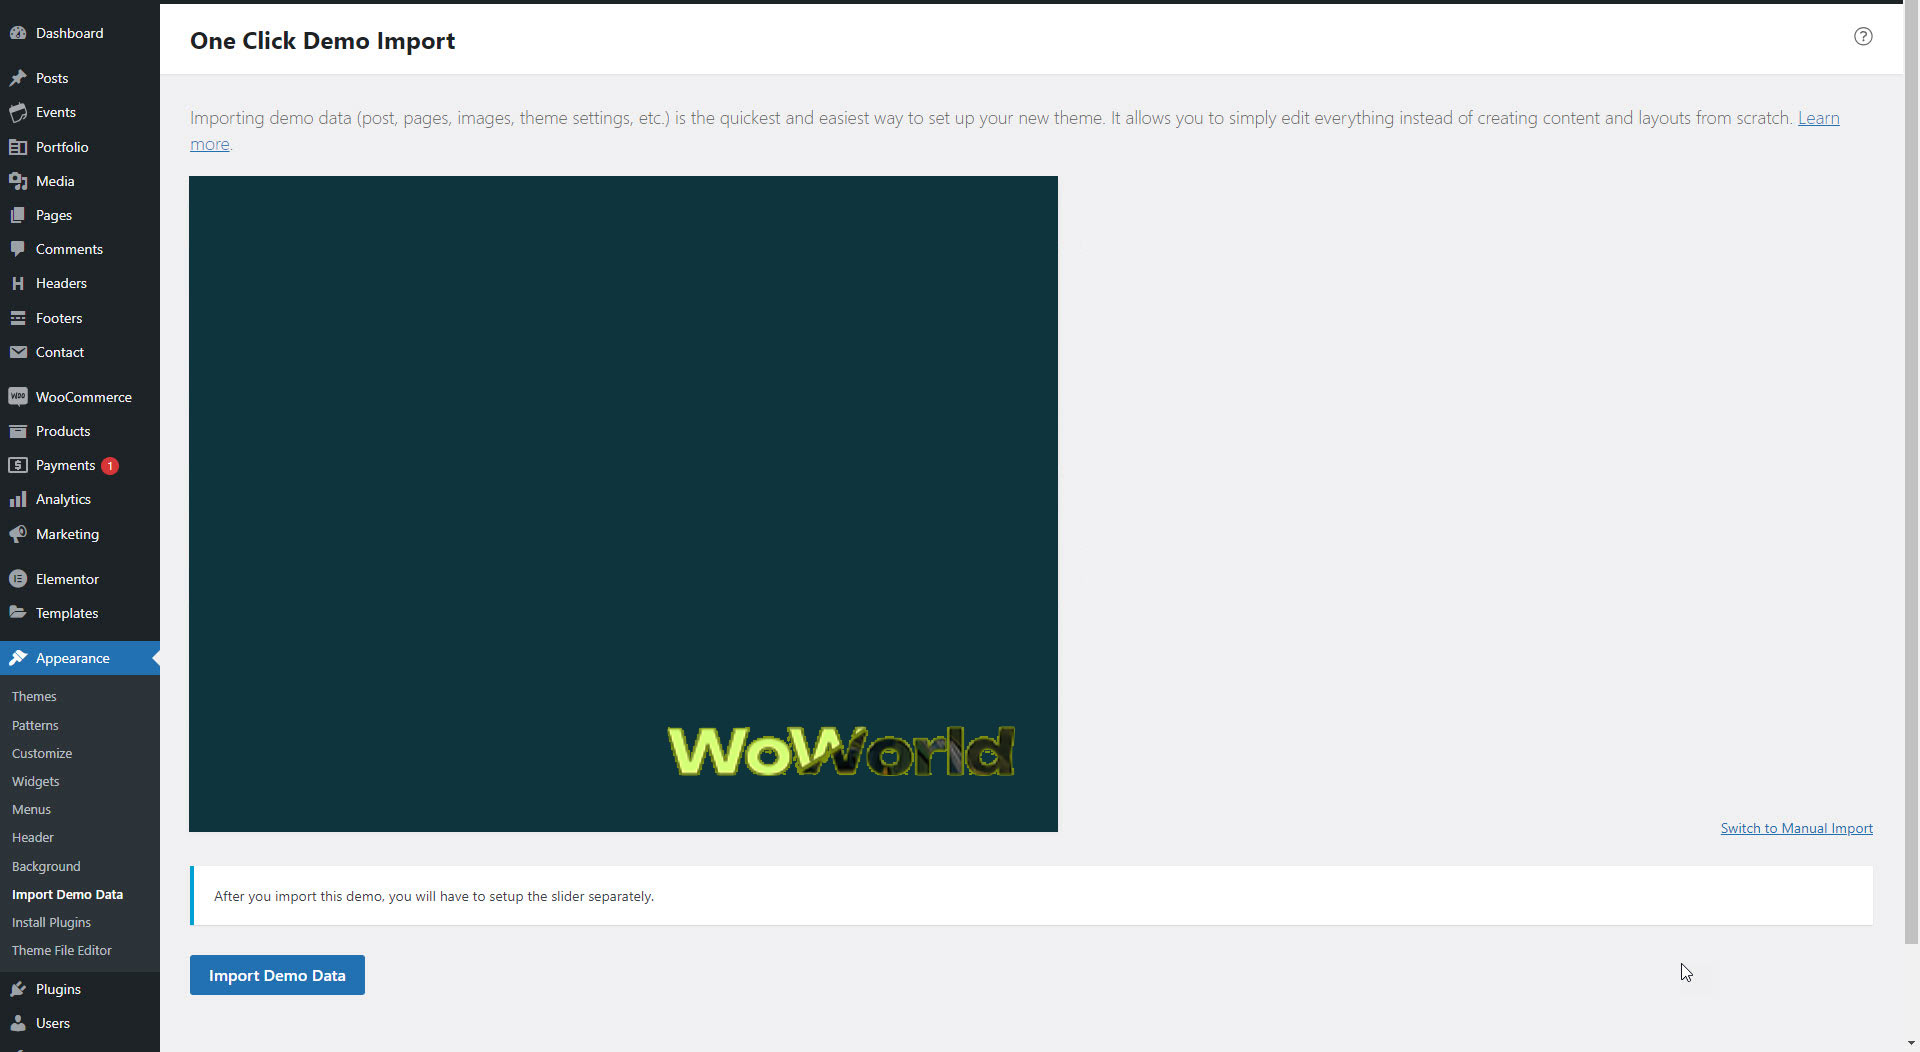The width and height of the screenshot is (1920, 1052).
Task: Click the Pages icon
Action: pyautogui.click(x=18, y=215)
